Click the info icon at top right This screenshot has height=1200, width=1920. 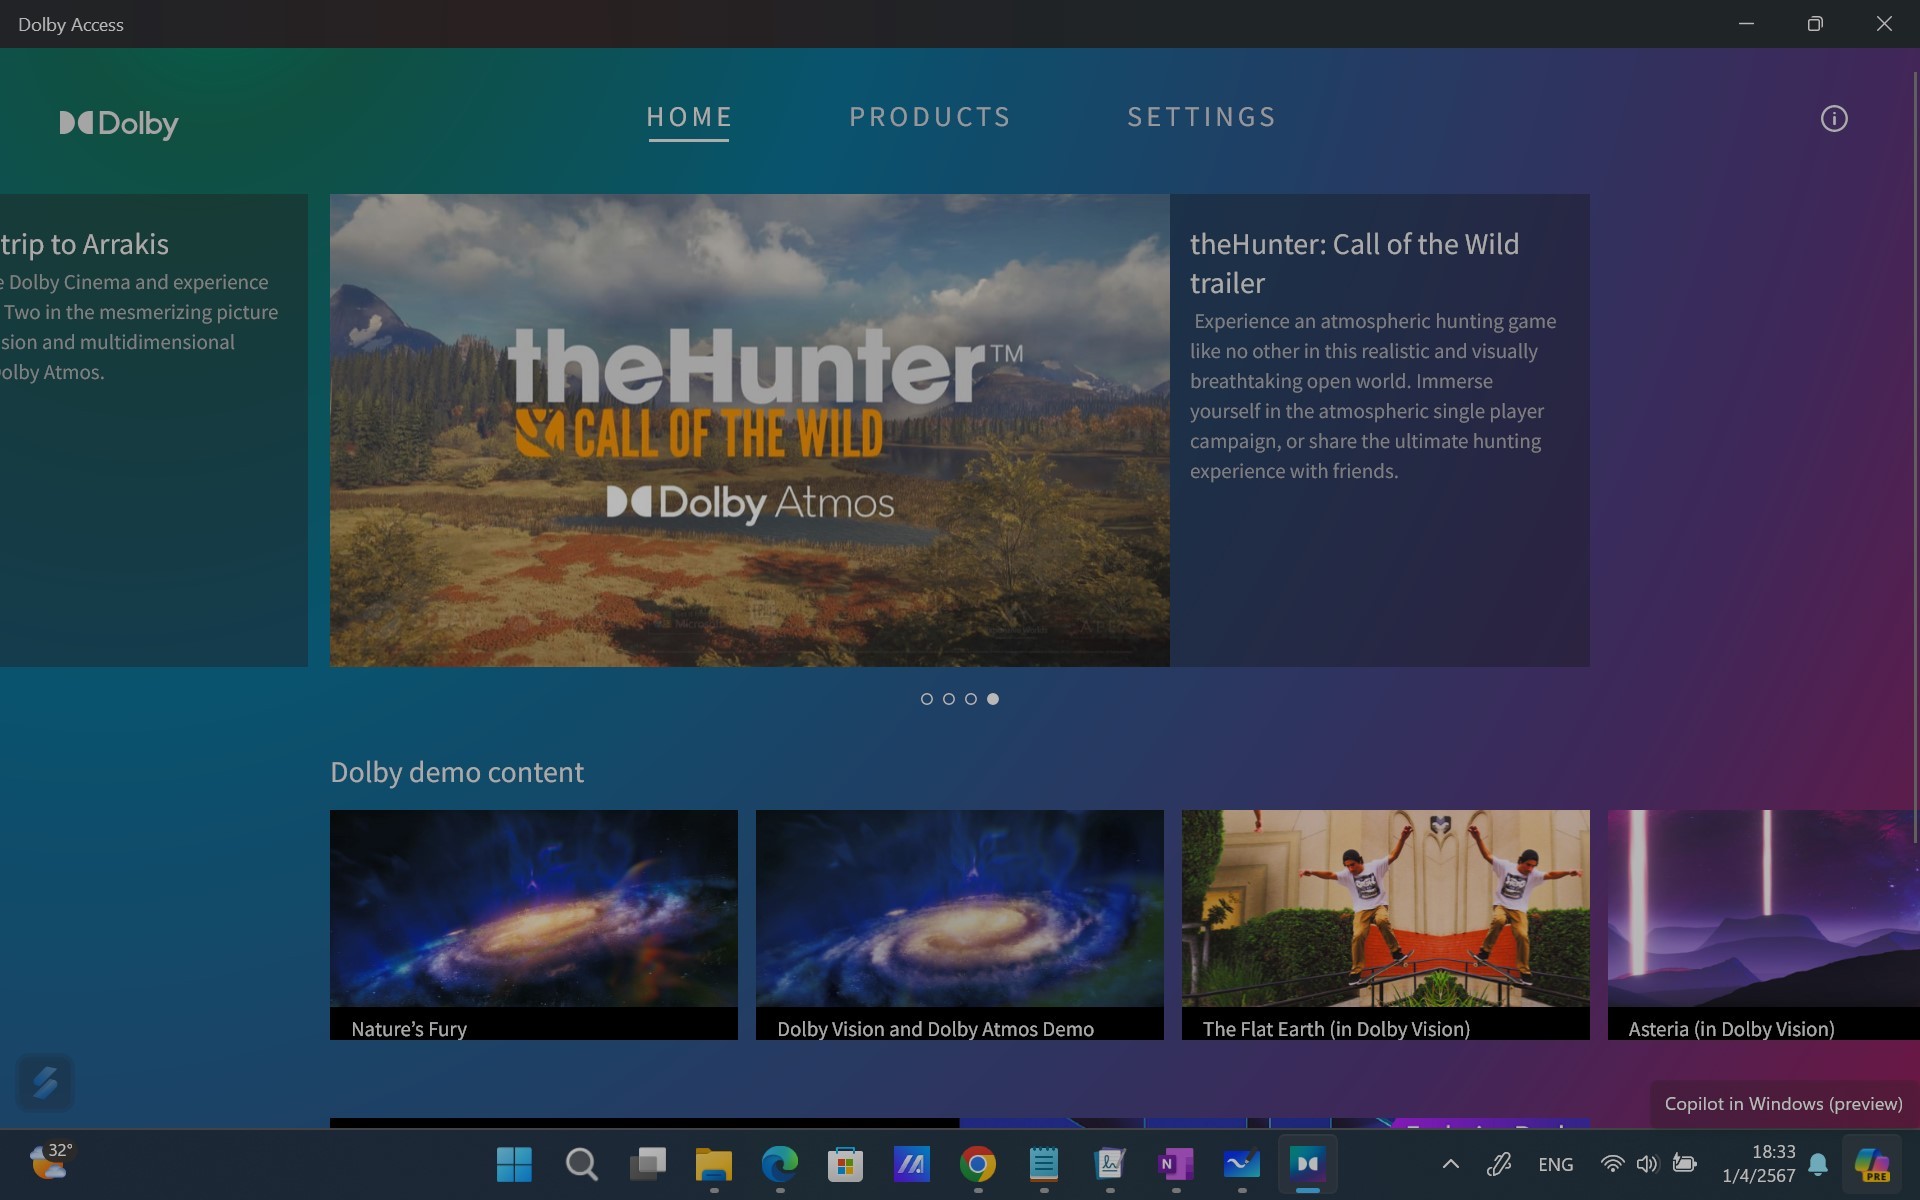[x=1833, y=119]
